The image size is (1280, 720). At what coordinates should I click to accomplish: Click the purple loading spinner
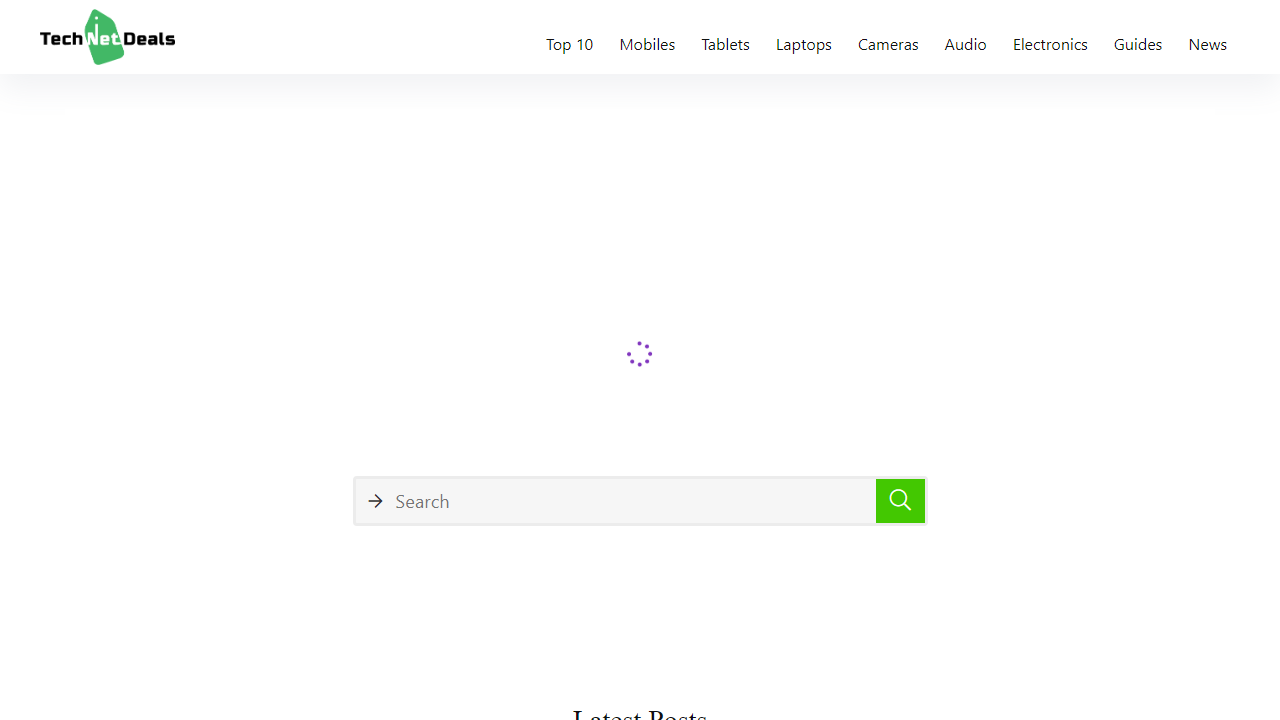pyautogui.click(x=640, y=354)
